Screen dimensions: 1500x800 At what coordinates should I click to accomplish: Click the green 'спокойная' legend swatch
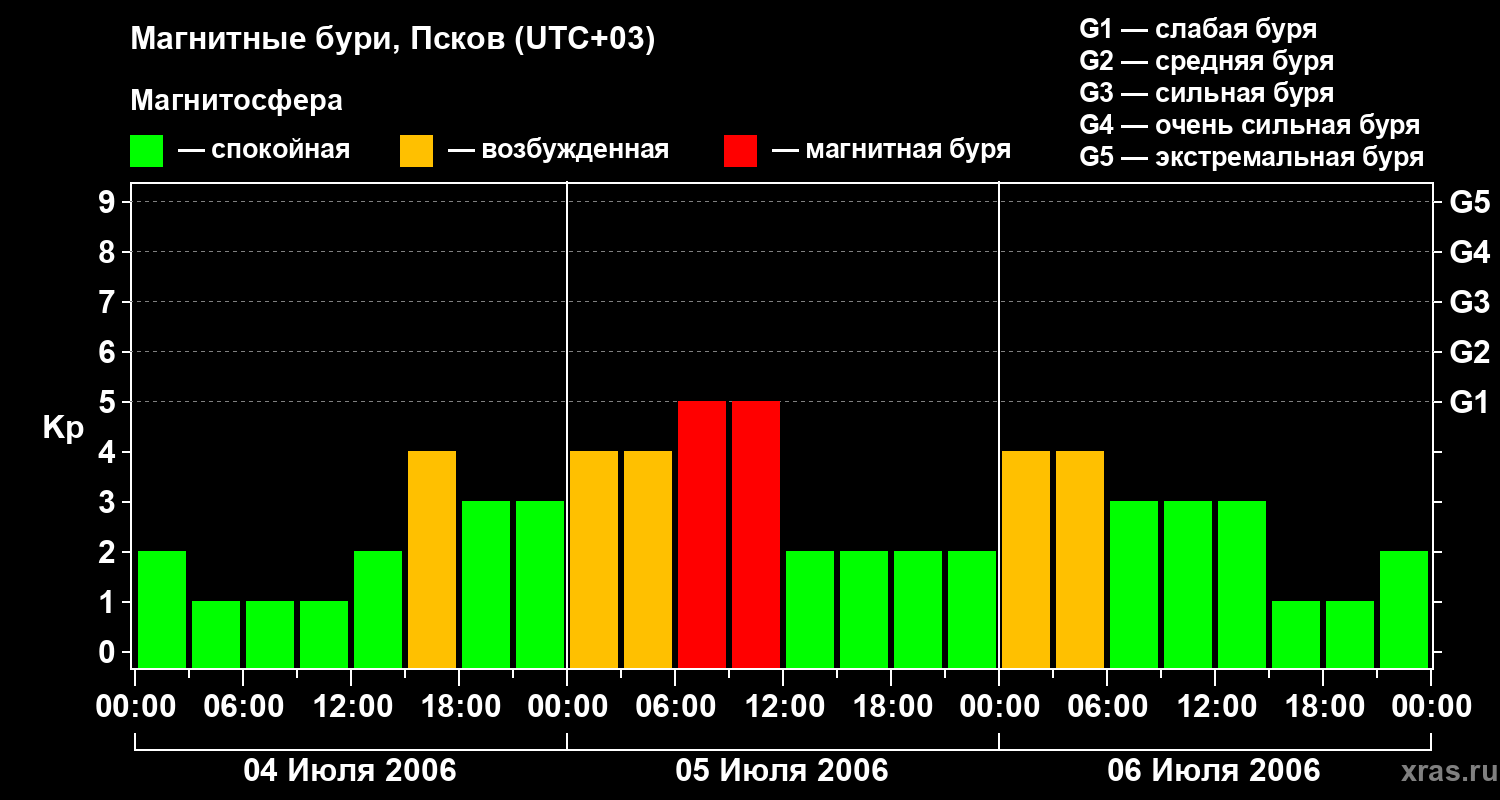point(146,151)
